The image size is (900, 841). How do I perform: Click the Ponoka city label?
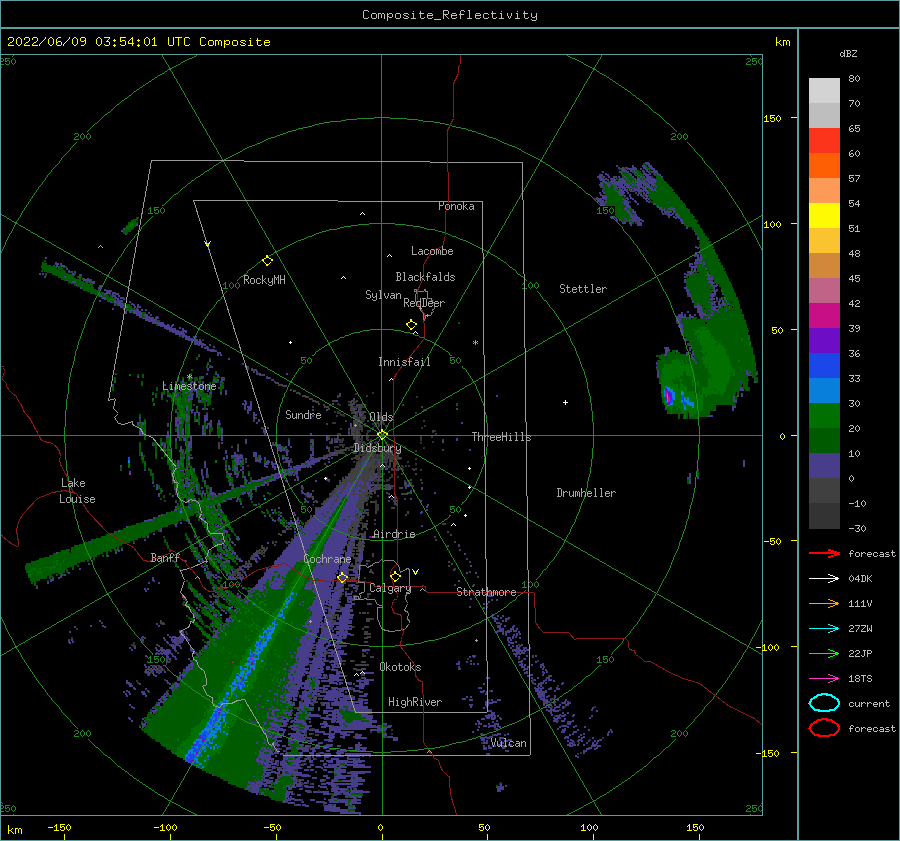pos(456,206)
